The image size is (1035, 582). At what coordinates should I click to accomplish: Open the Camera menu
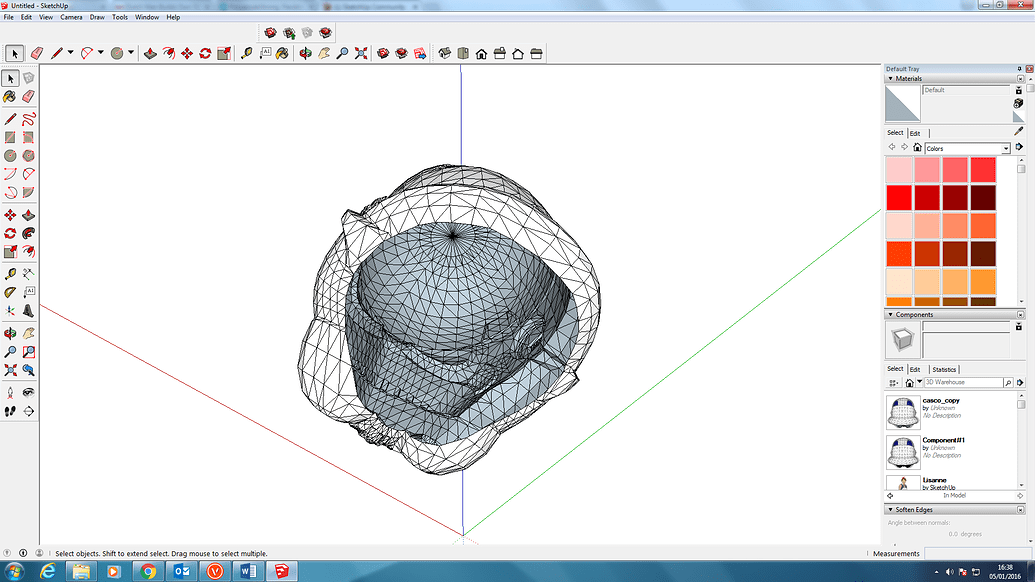(71, 17)
